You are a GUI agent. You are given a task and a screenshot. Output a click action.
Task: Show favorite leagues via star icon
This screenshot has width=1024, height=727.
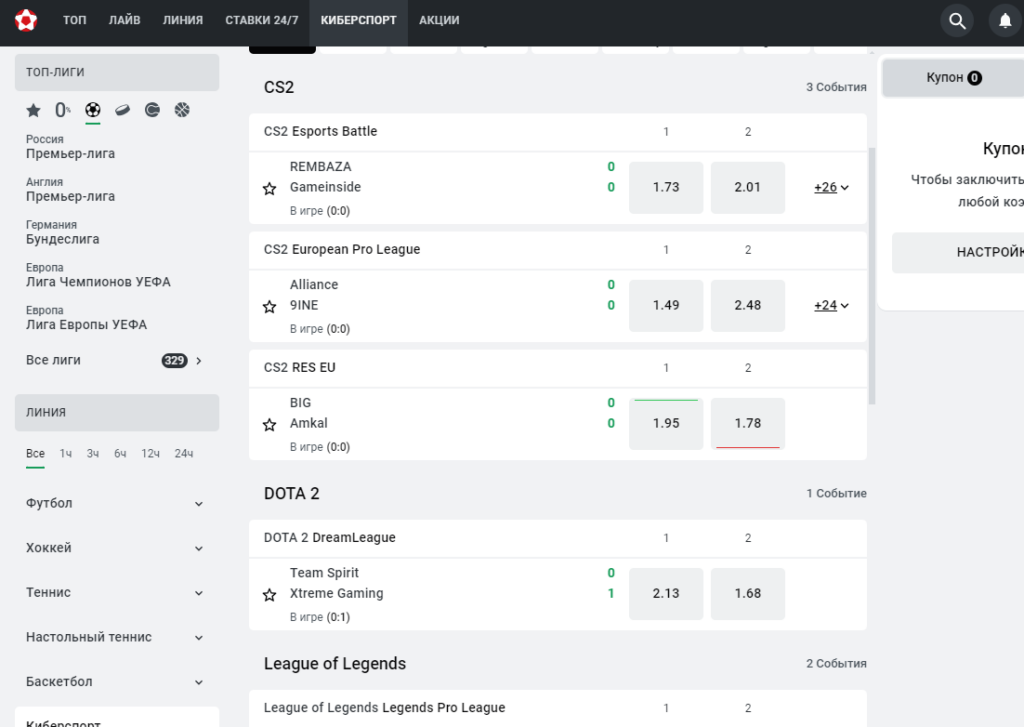click(33, 110)
